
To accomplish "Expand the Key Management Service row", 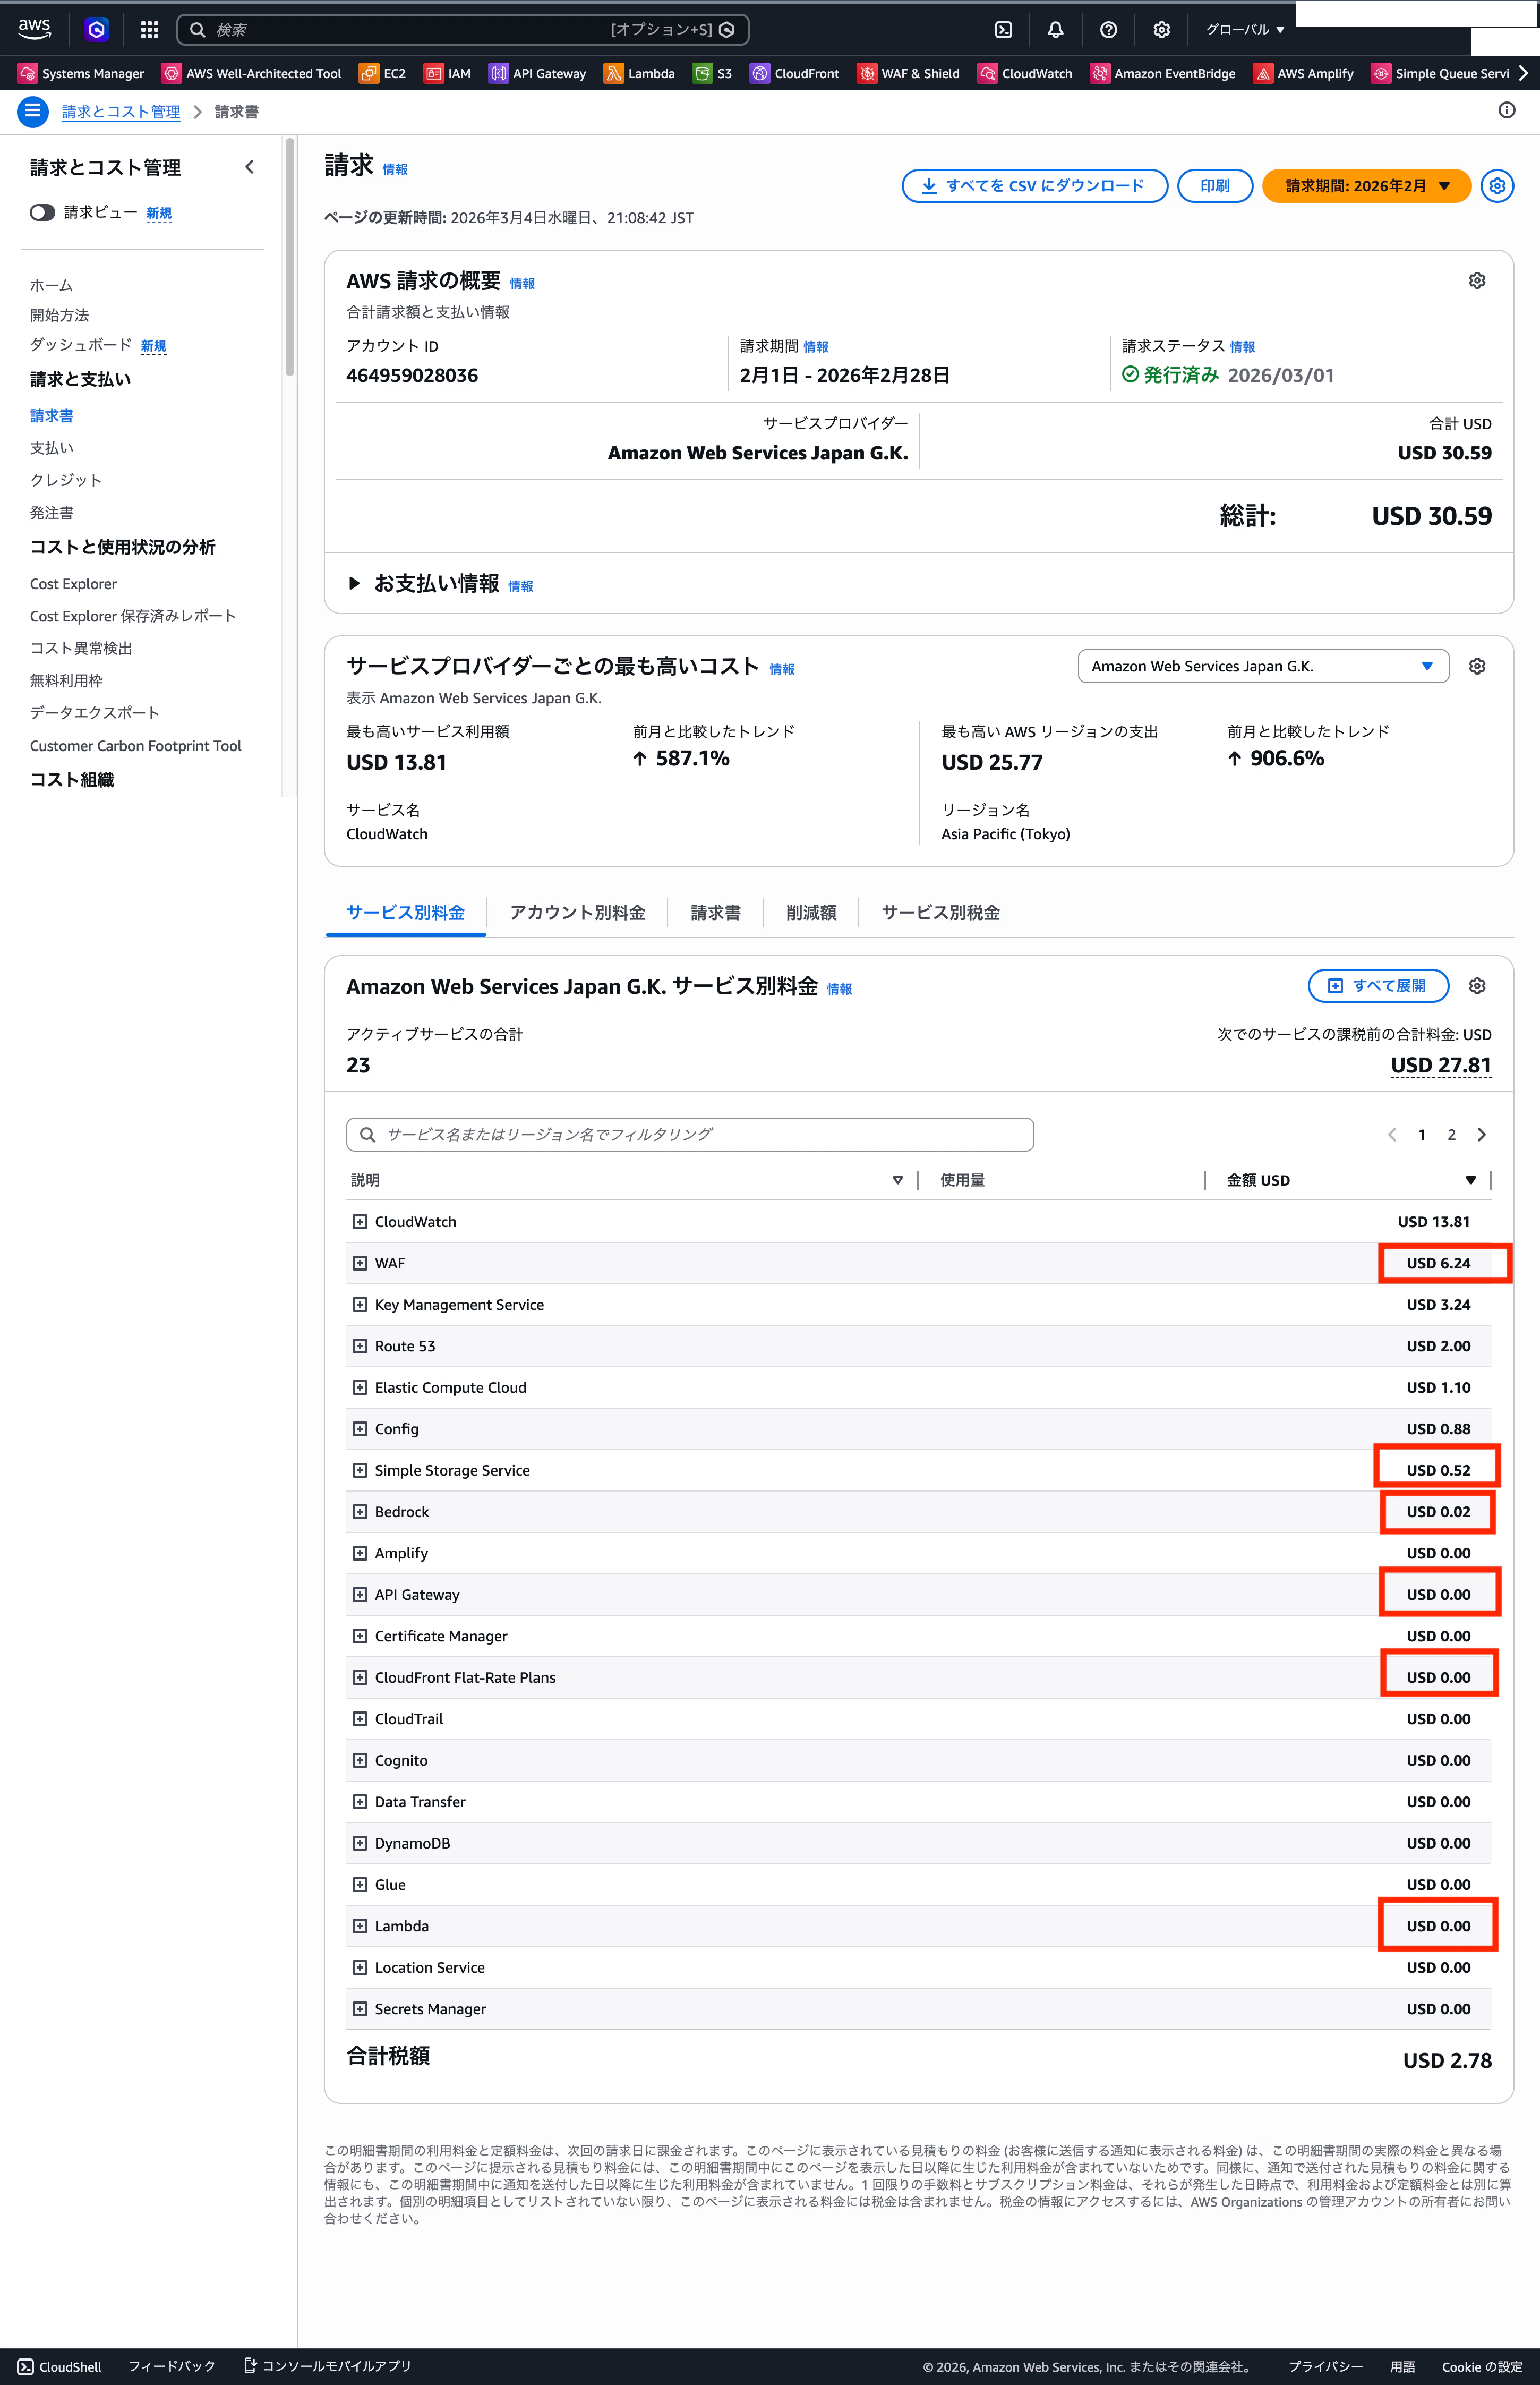I will click(x=360, y=1305).
